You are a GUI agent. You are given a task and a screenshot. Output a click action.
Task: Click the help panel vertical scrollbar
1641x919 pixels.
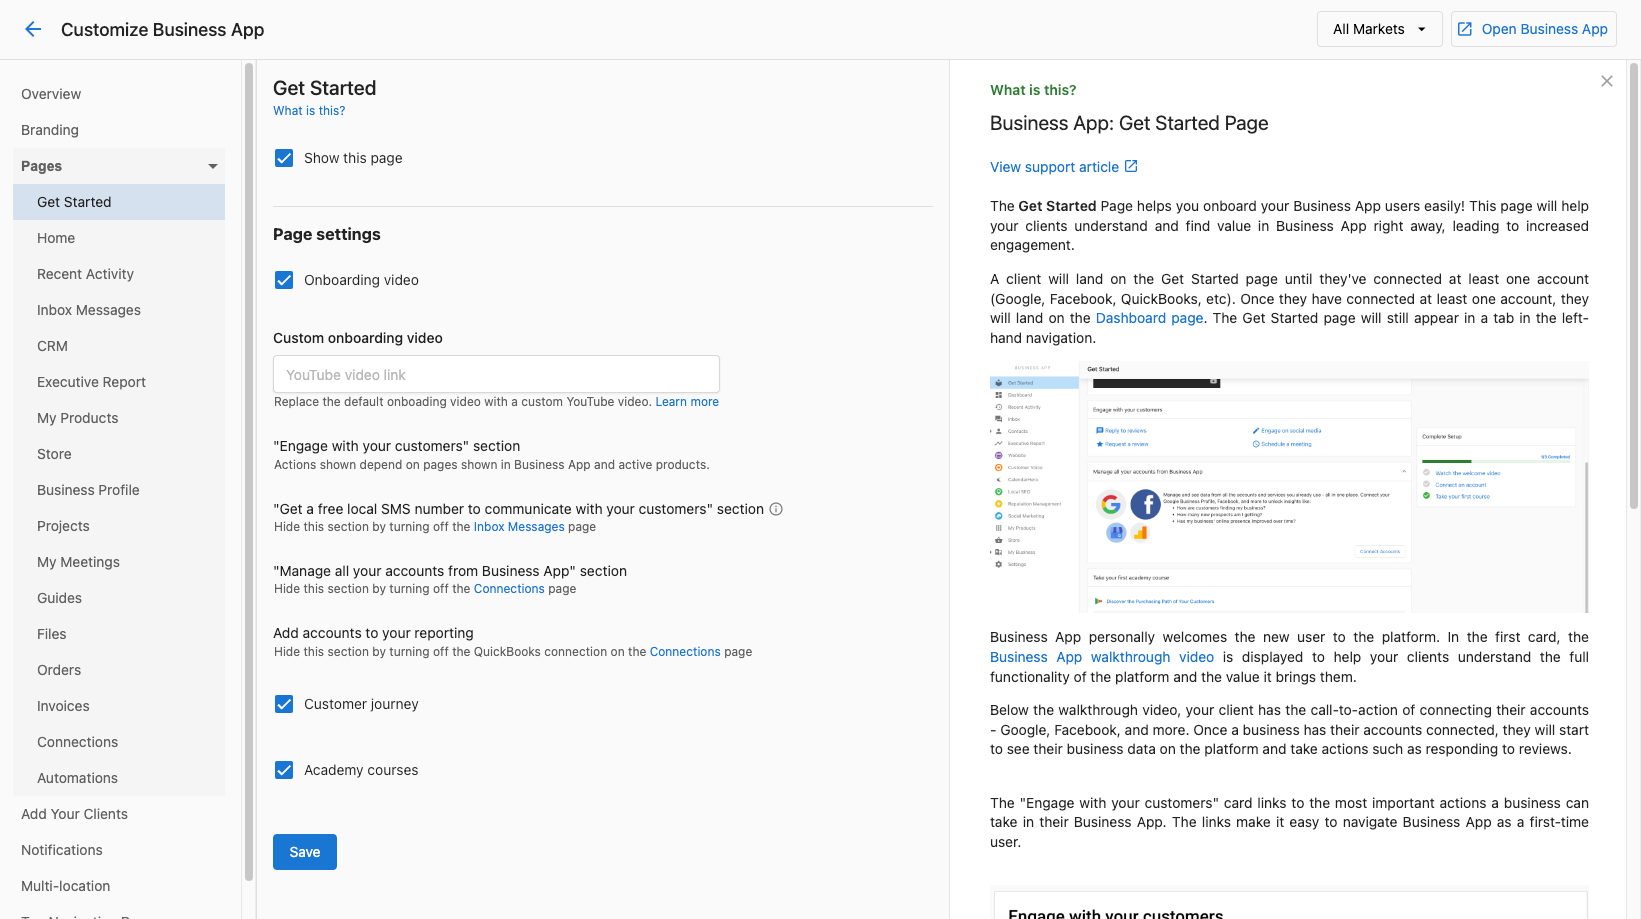tap(1634, 285)
